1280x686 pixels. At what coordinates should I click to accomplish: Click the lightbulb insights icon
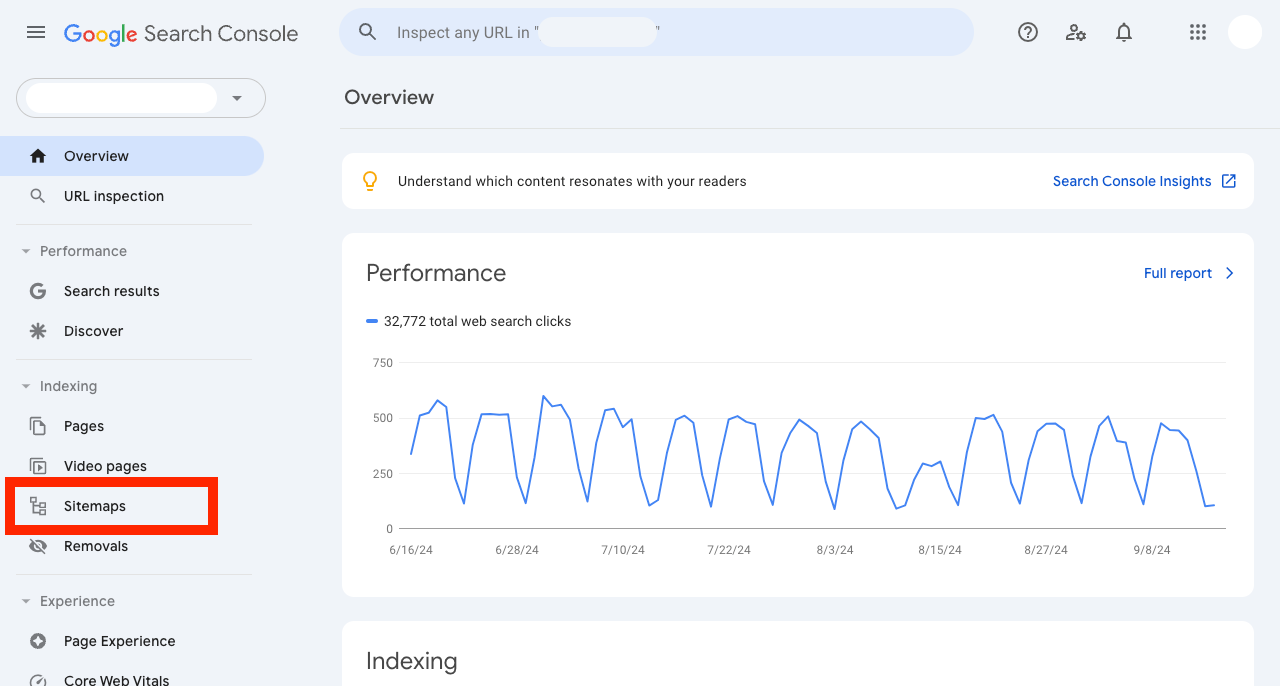point(370,181)
